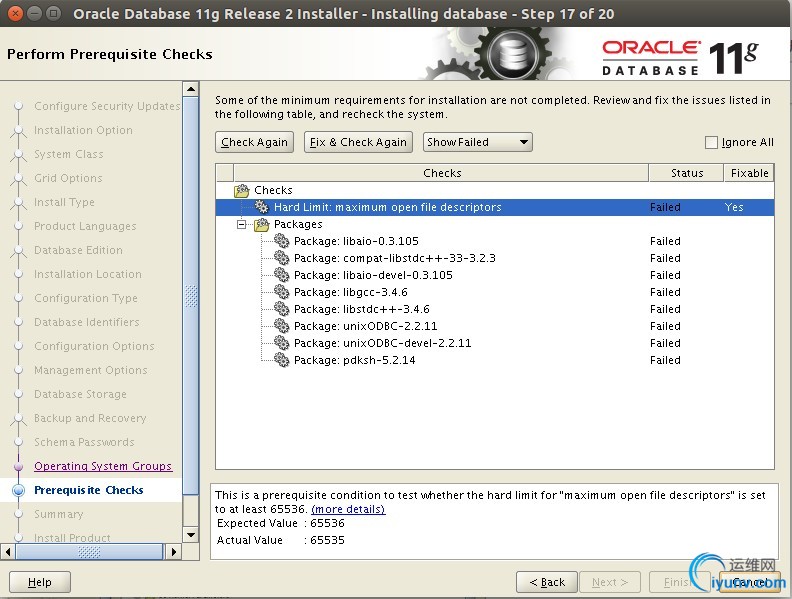Click sidebar scrollbar up arrow
792x599 pixels.
[191, 89]
